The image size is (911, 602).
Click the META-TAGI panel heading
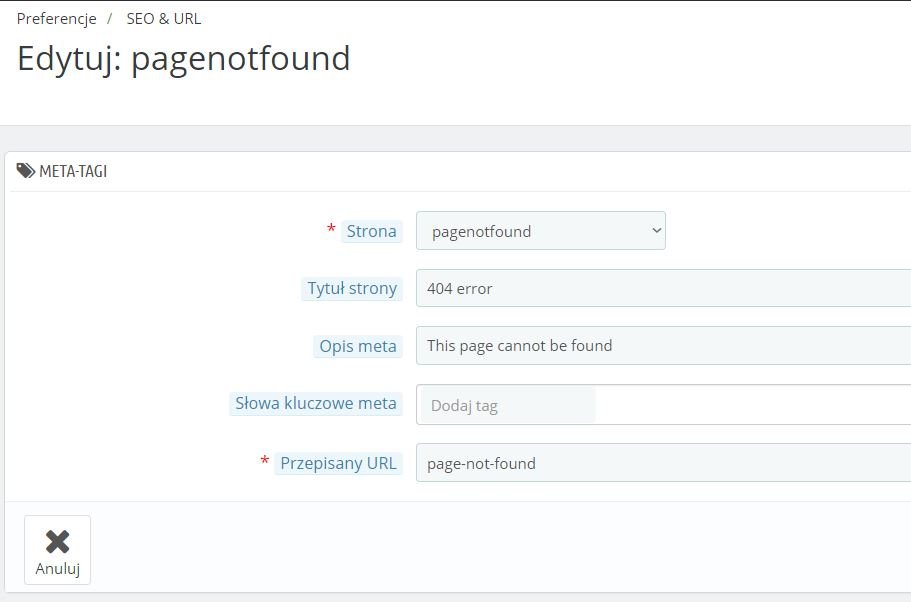73,171
